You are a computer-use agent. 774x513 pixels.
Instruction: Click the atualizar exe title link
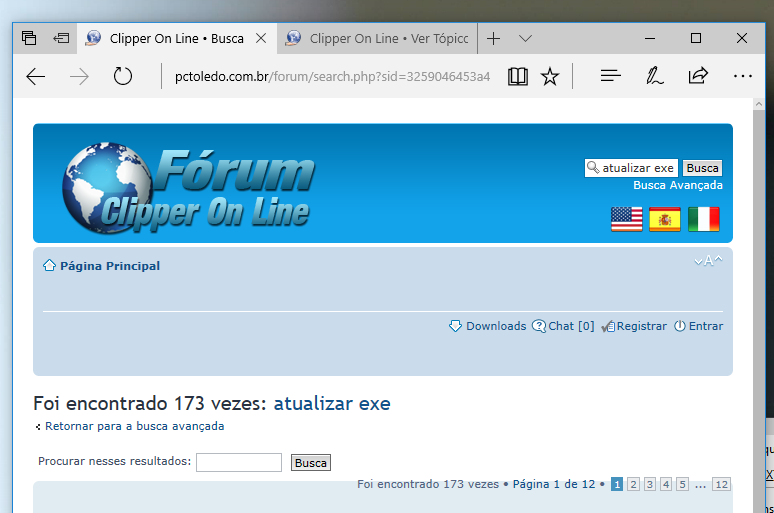point(332,404)
